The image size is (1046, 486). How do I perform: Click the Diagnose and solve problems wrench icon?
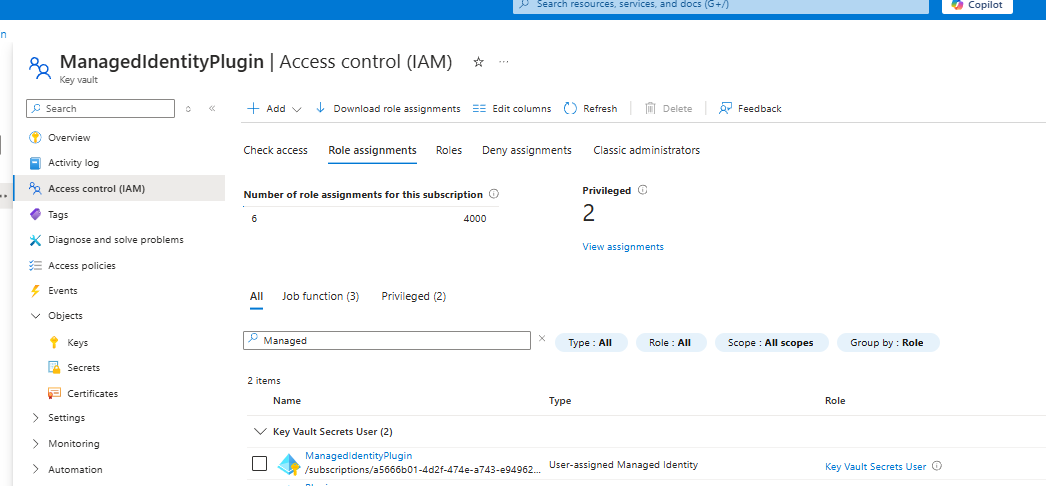35,240
